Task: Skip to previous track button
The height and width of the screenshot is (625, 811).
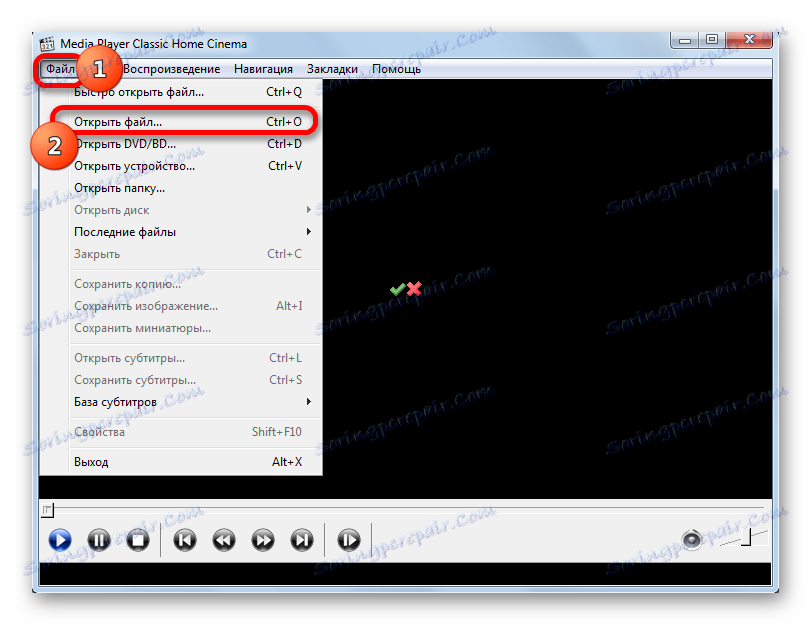Action: 185,540
